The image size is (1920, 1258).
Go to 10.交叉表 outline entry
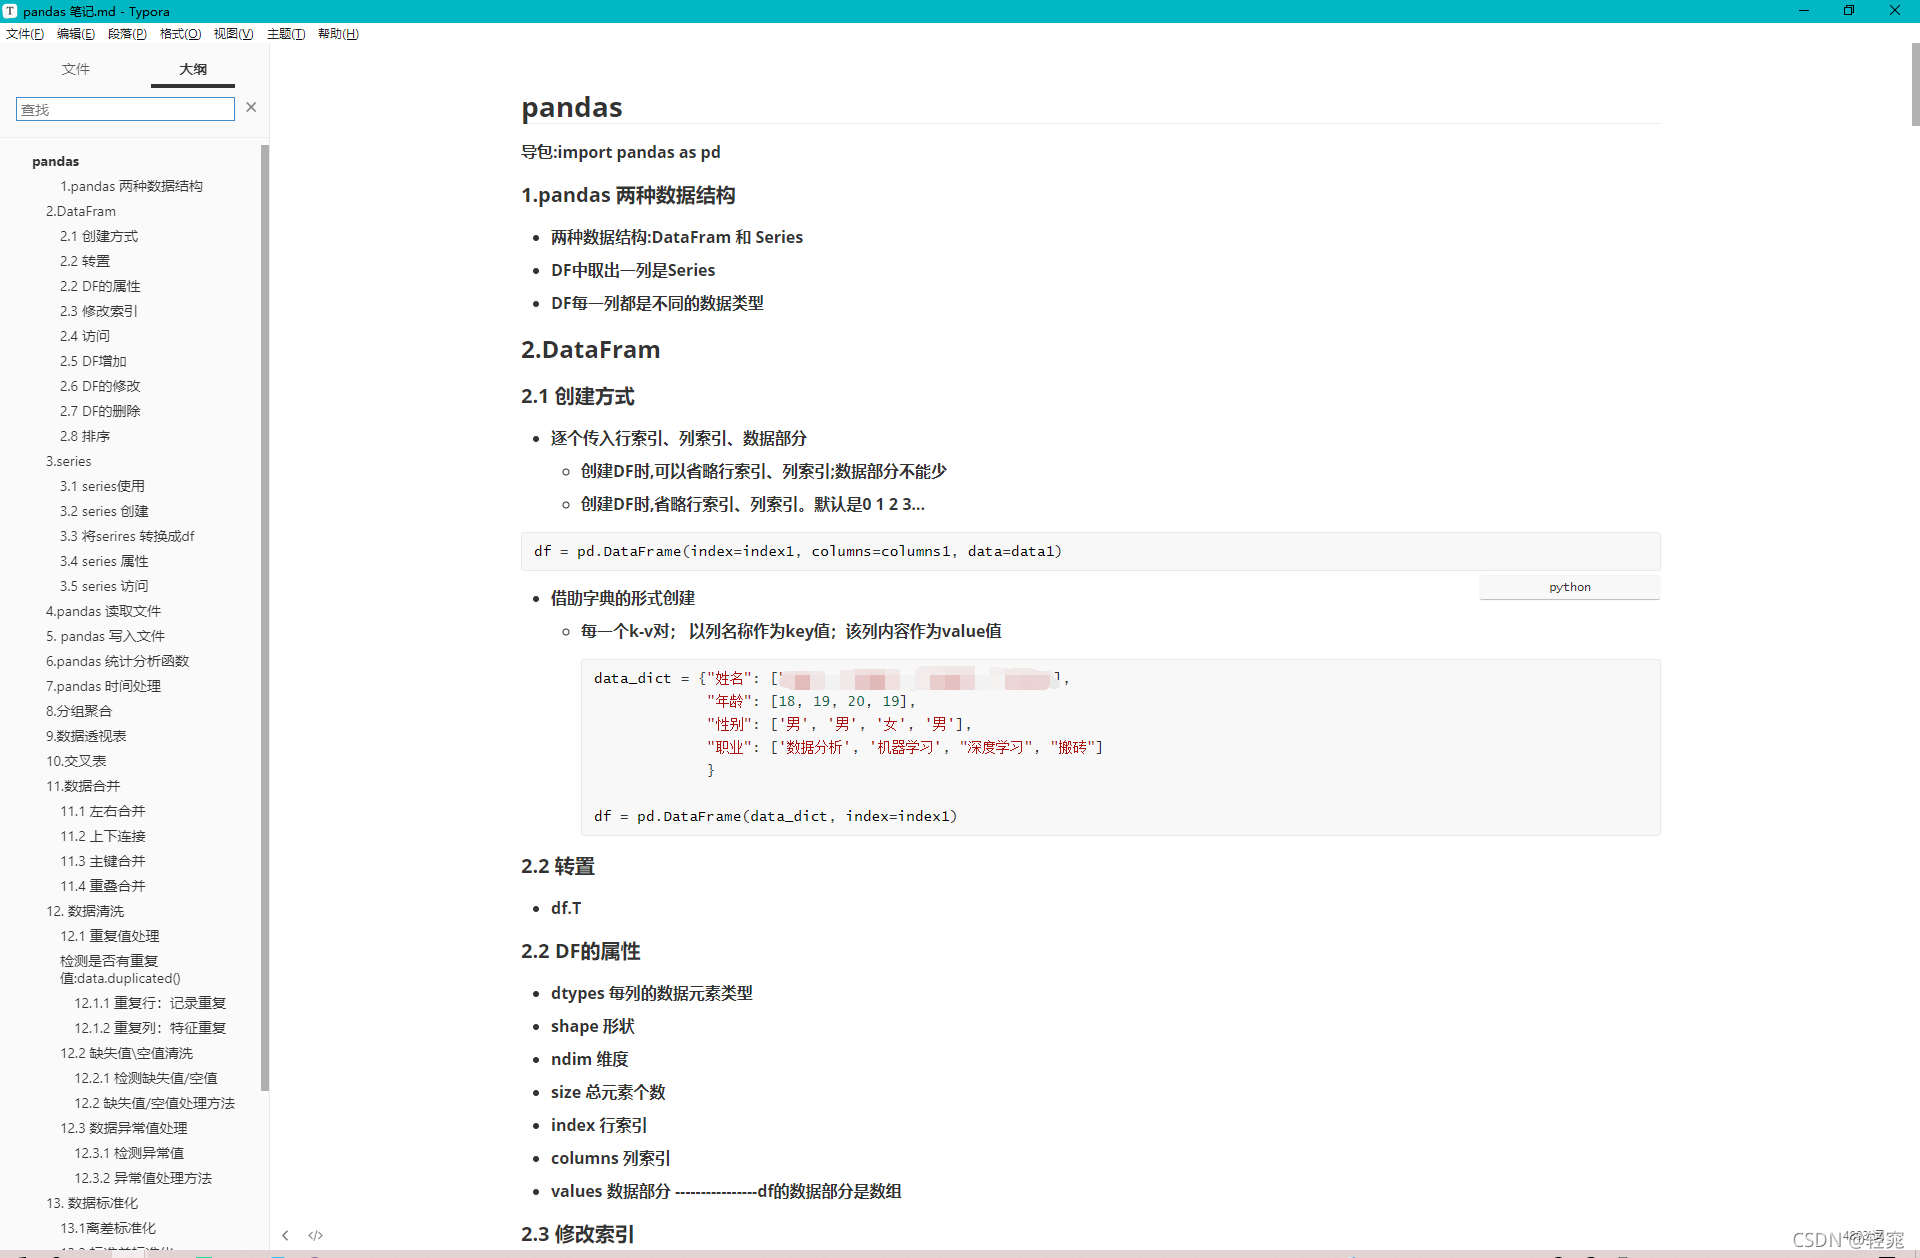pyautogui.click(x=76, y=761)
